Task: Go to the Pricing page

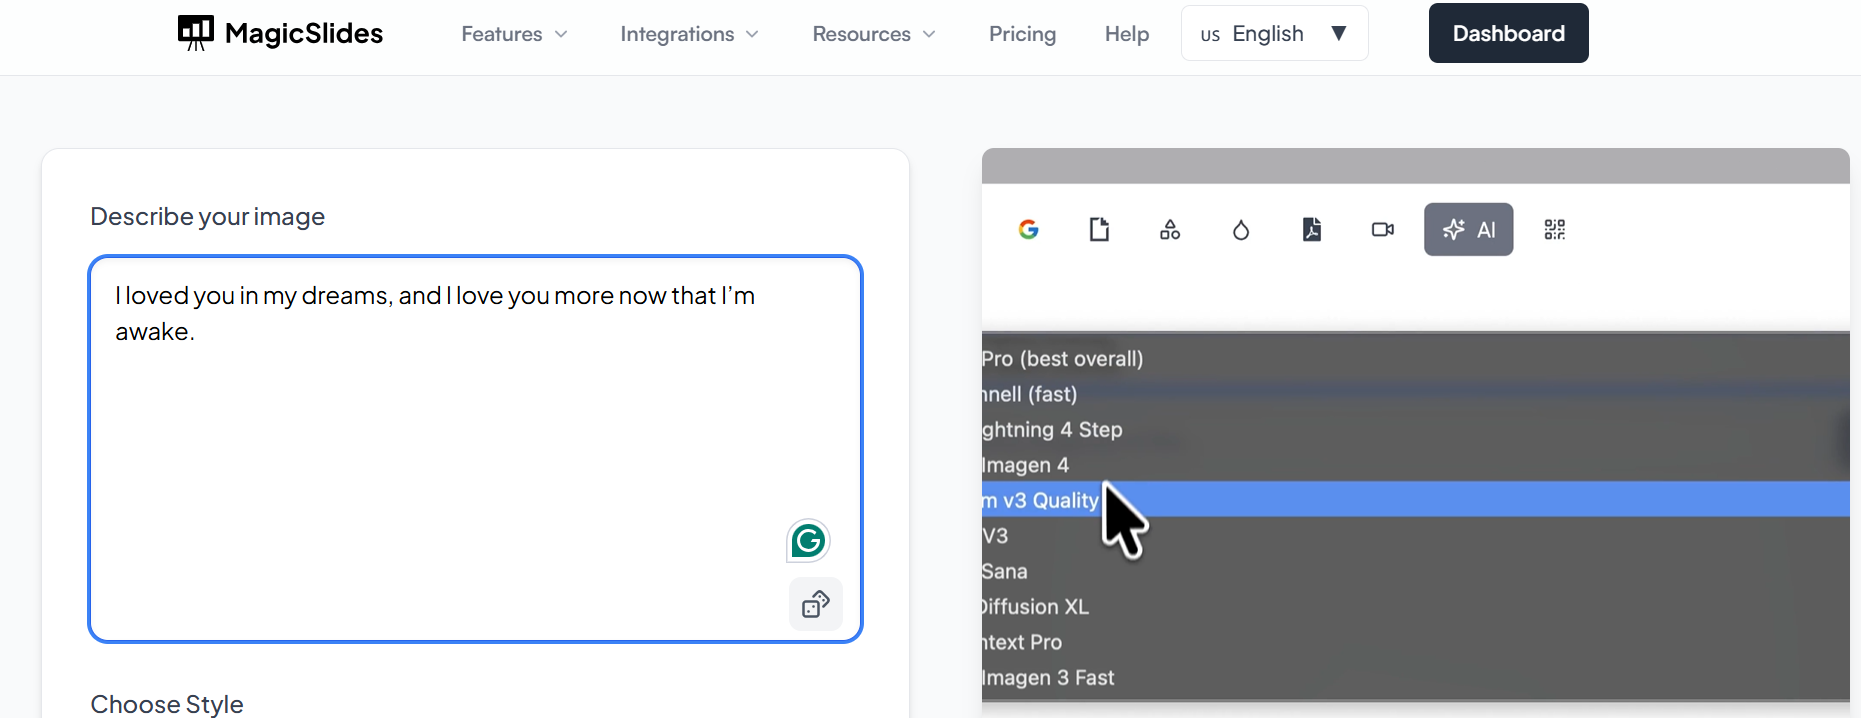Action: pos(1022,34)
